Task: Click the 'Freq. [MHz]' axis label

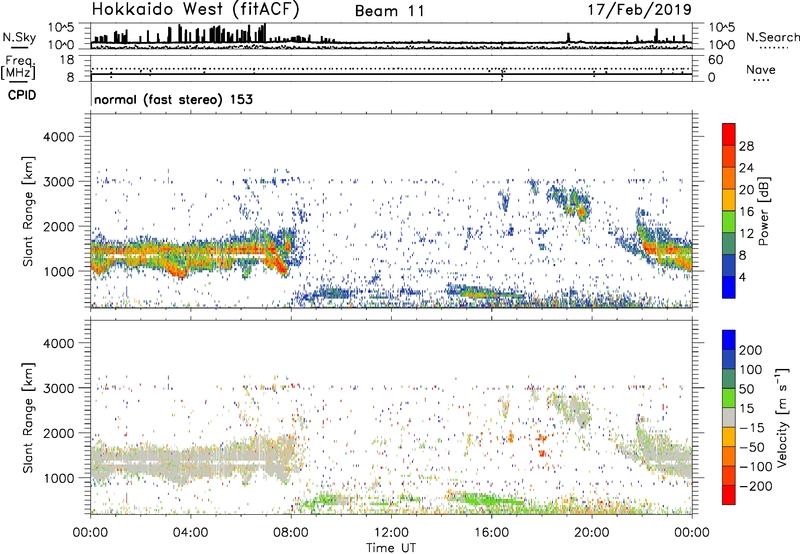Action: point(19,67)
